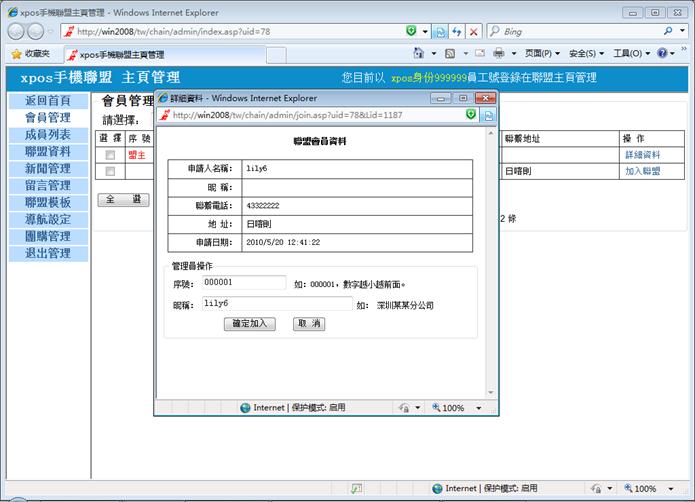Image resolution: width=695 pixels, height=502 pixels.
Task: Open popup zoom level 100% control
Action: click(x=459, y=408)
